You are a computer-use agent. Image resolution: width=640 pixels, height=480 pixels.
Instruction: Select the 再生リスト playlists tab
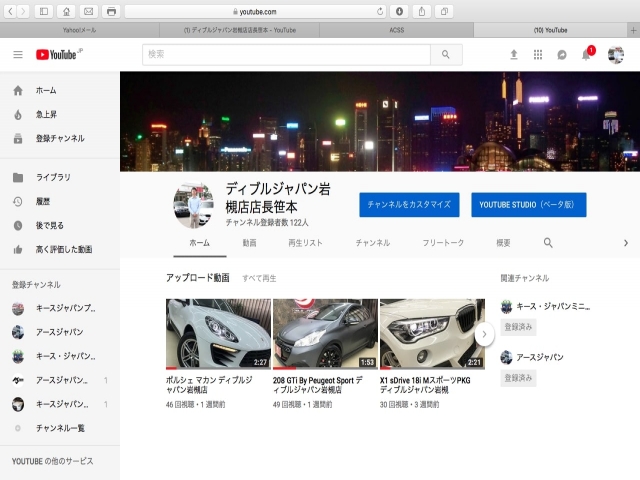(x=305, y=243)
